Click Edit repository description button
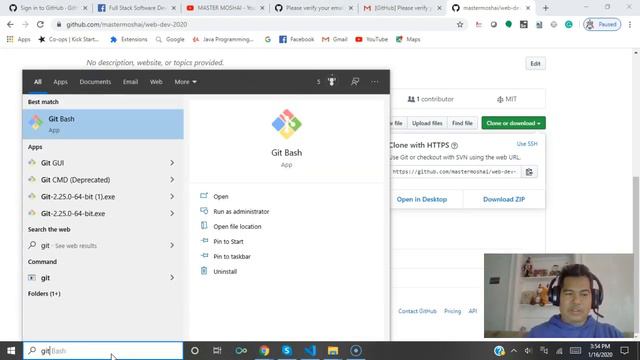The image size is (640, 360). click(535, 64)
